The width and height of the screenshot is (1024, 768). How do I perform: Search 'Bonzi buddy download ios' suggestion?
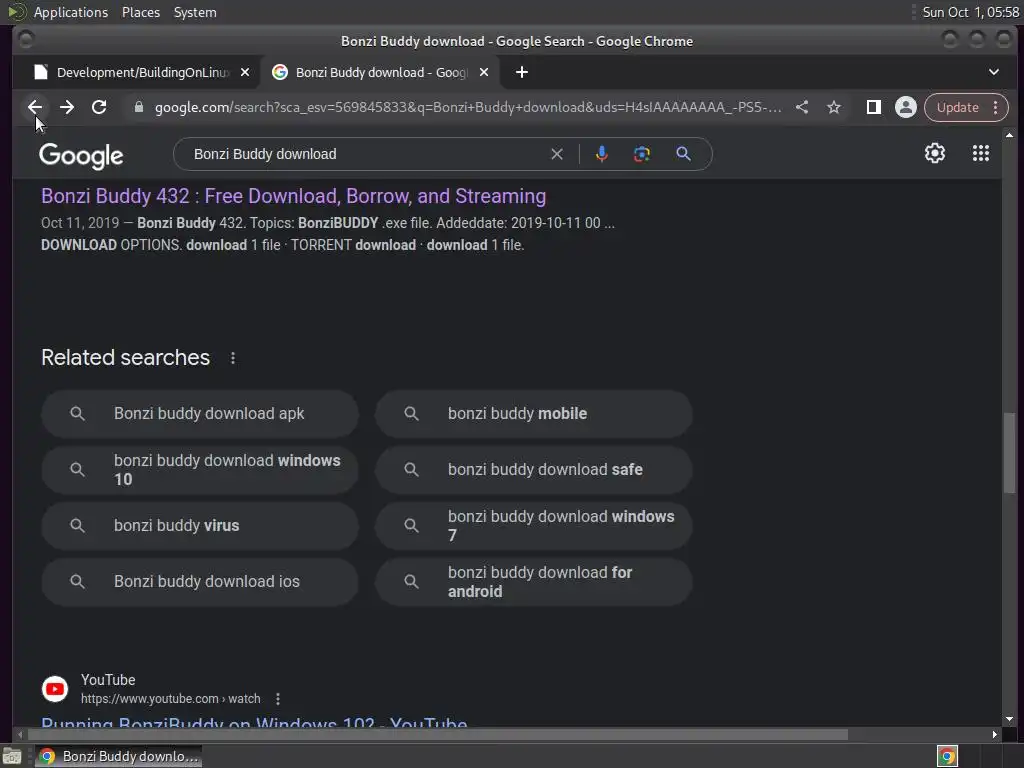pos(200,582)
